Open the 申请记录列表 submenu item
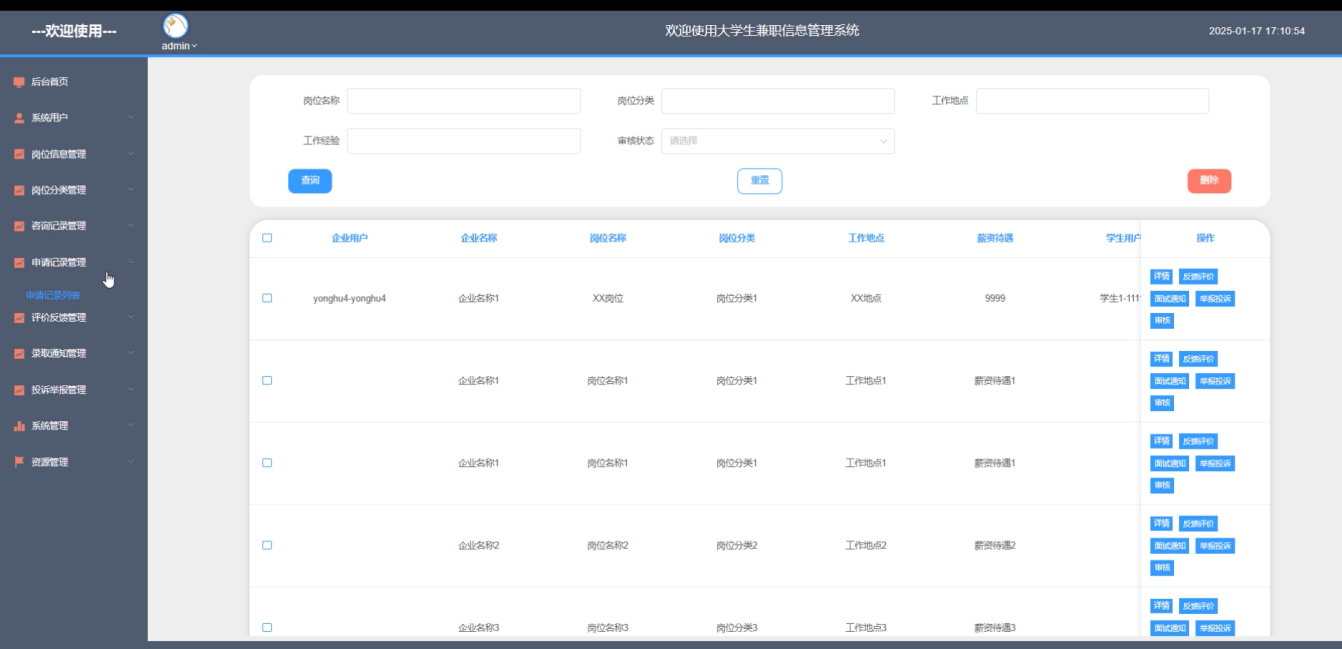This screenshot has width=1342, height=649. 53,296
